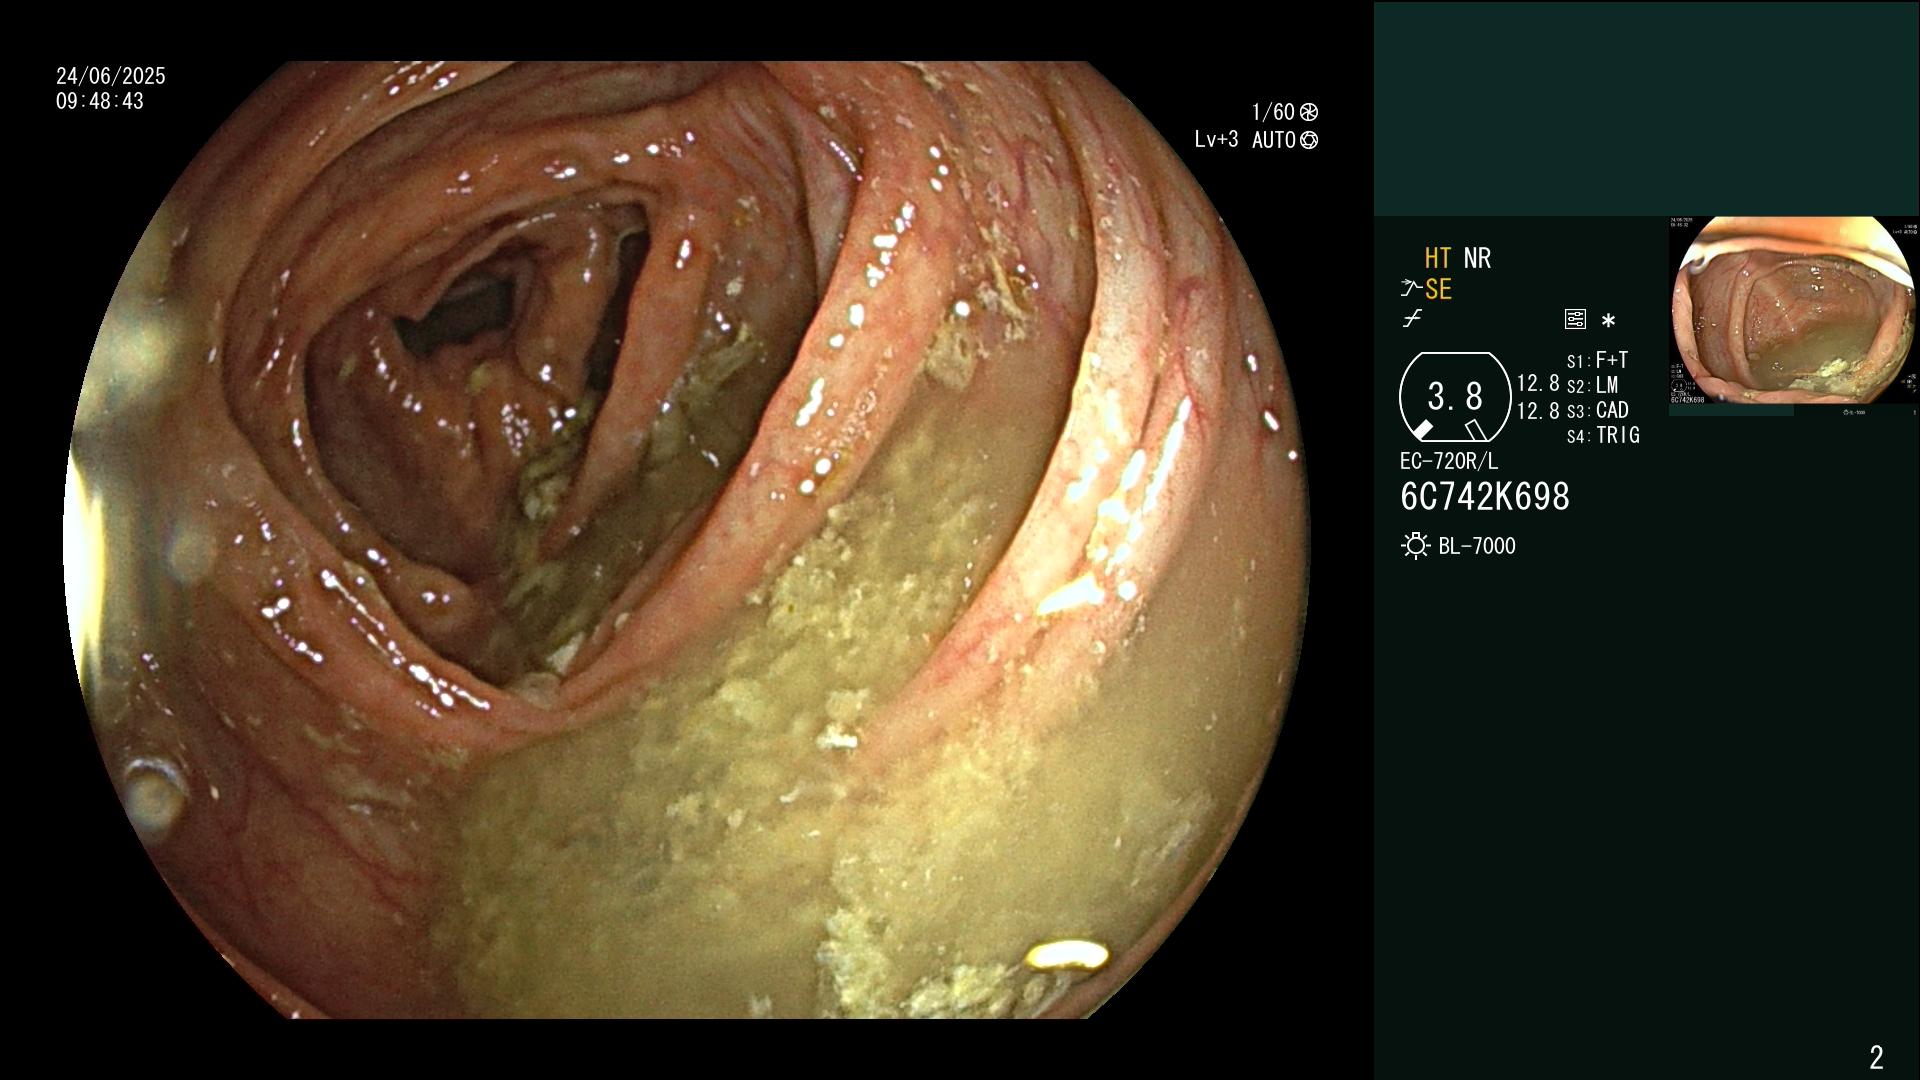Viewport: 1920px width, 1080px height.
Task: Open the slider settings icon
Action: [x=1575, y=319]
